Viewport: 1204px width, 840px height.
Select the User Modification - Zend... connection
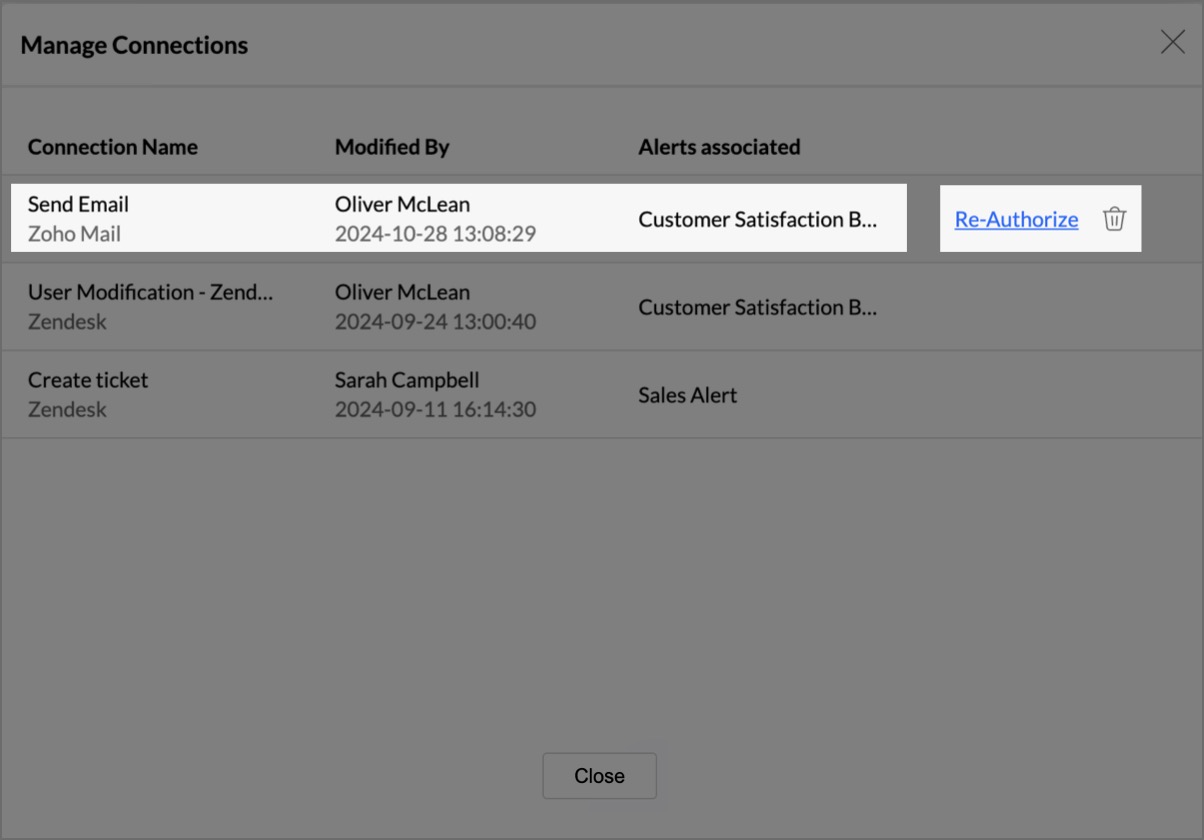pyautogui.click(x=150, y=292)
